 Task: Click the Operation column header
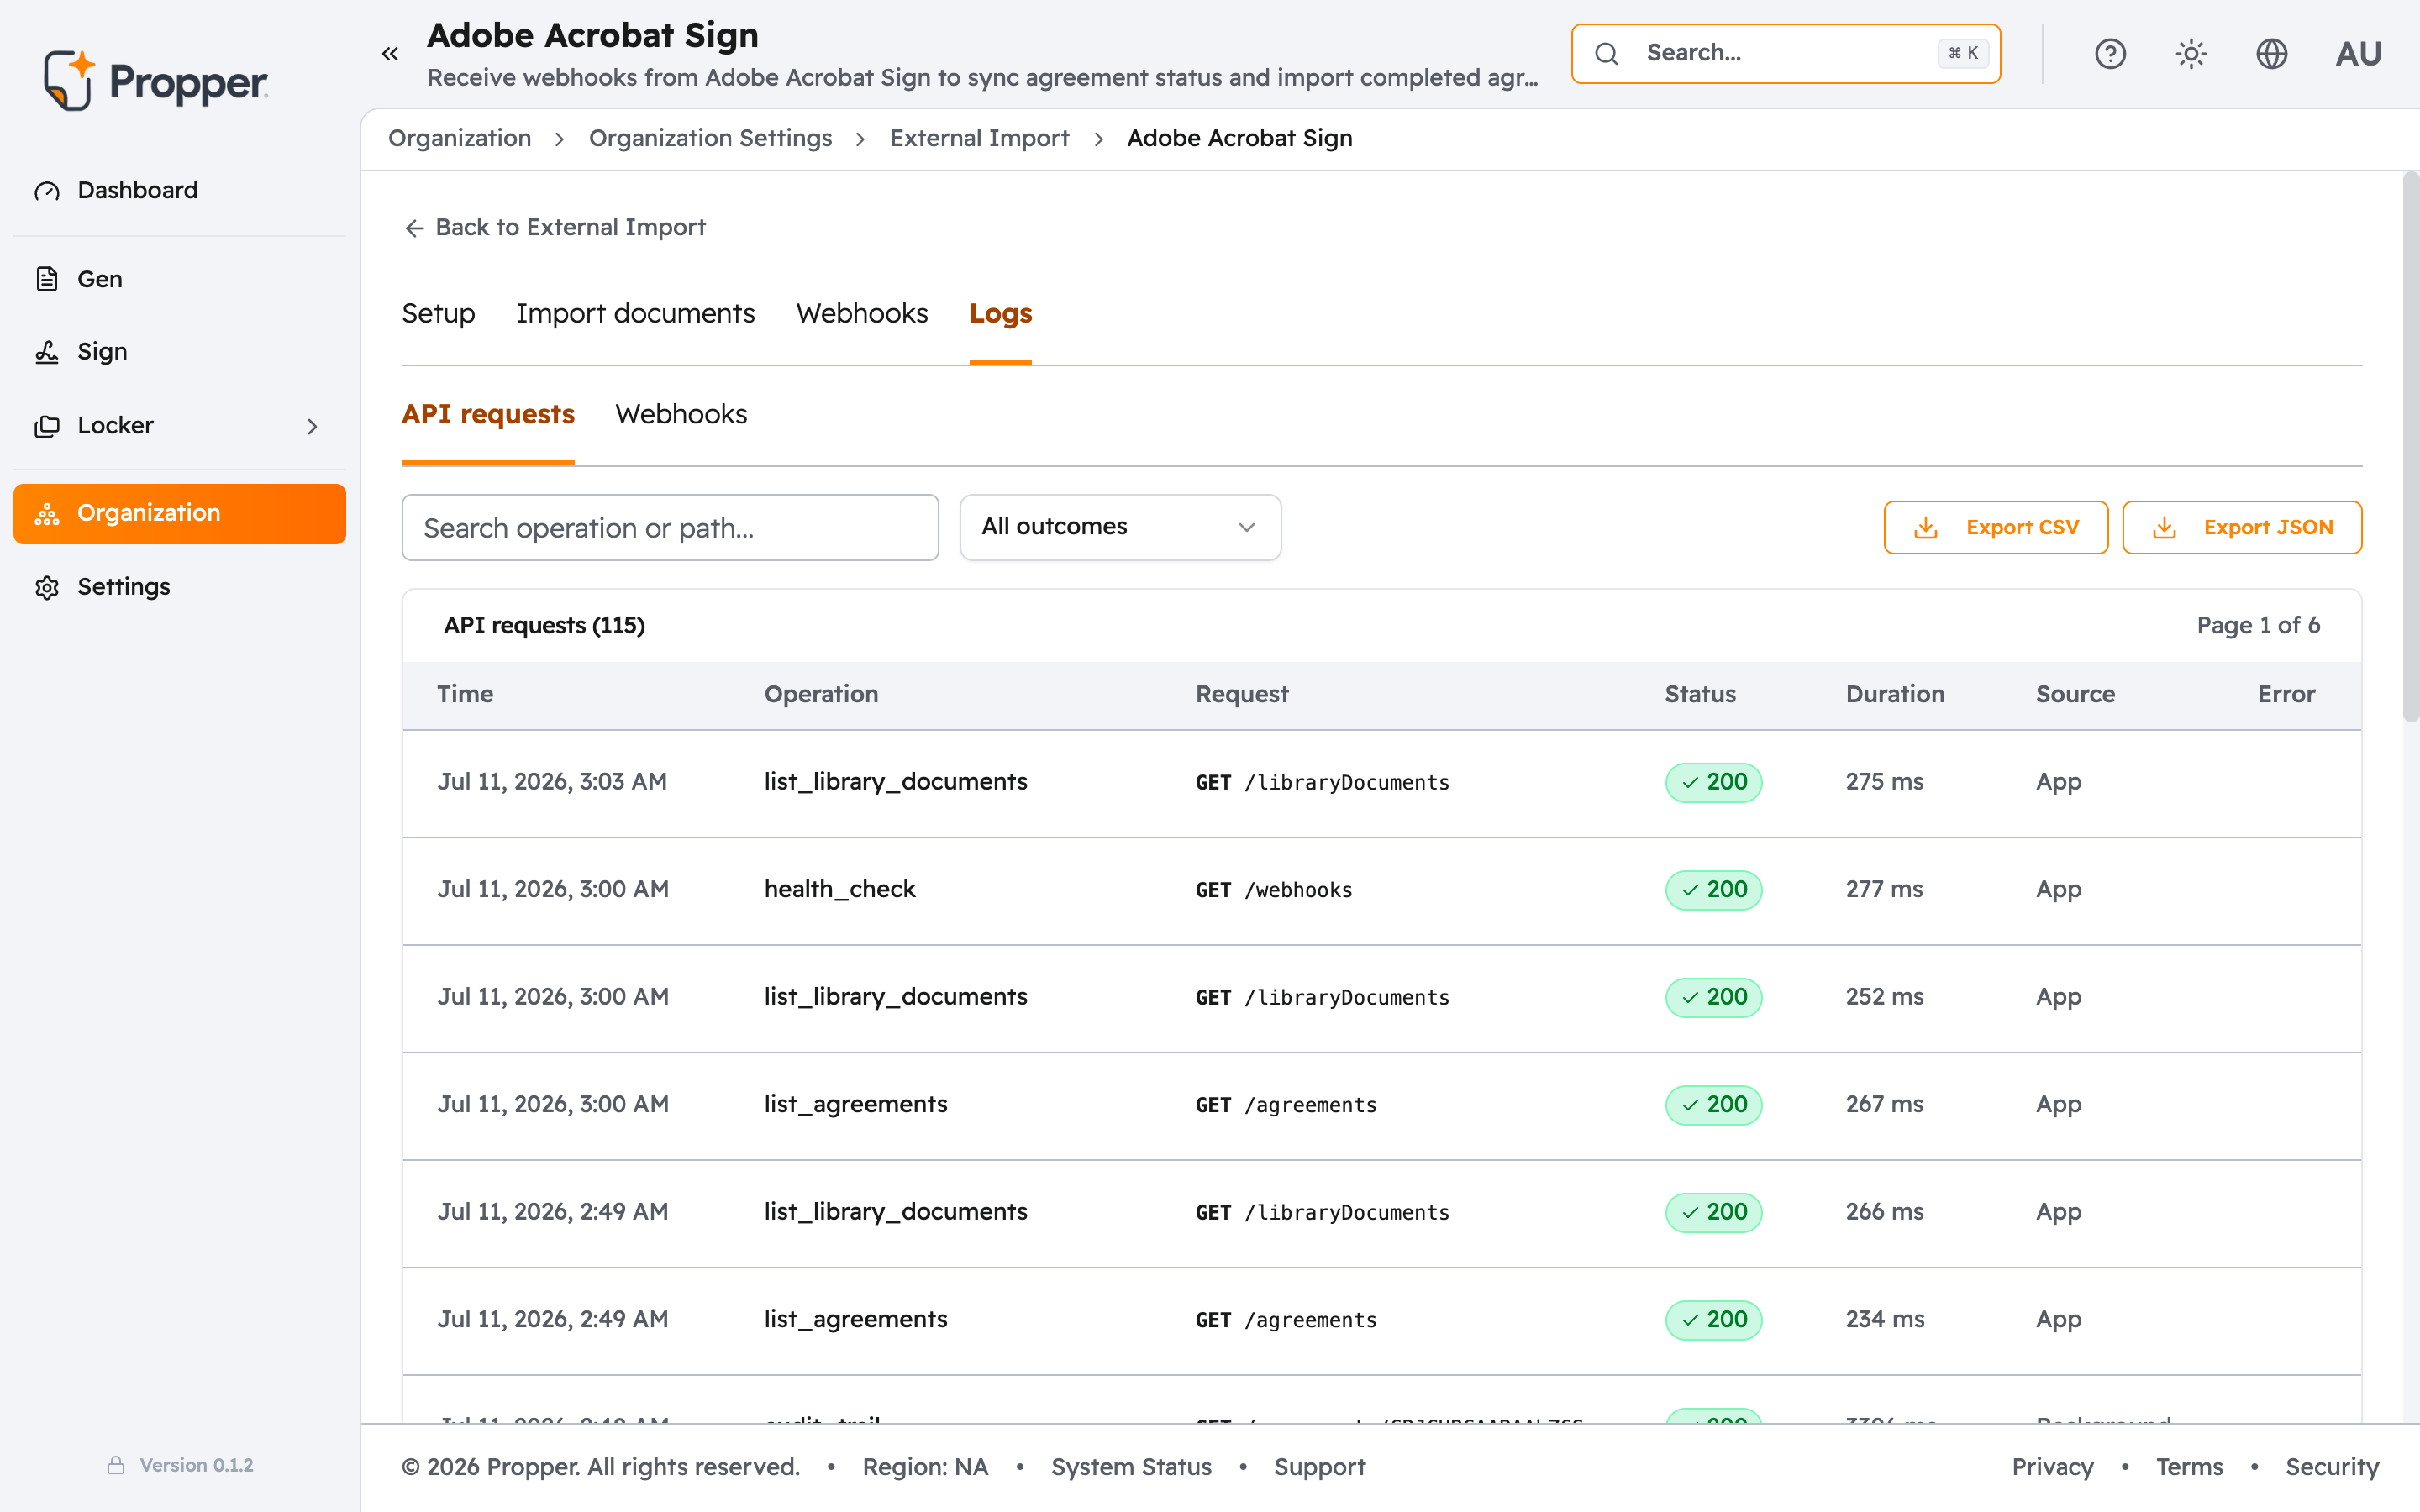tap(821, 694)
